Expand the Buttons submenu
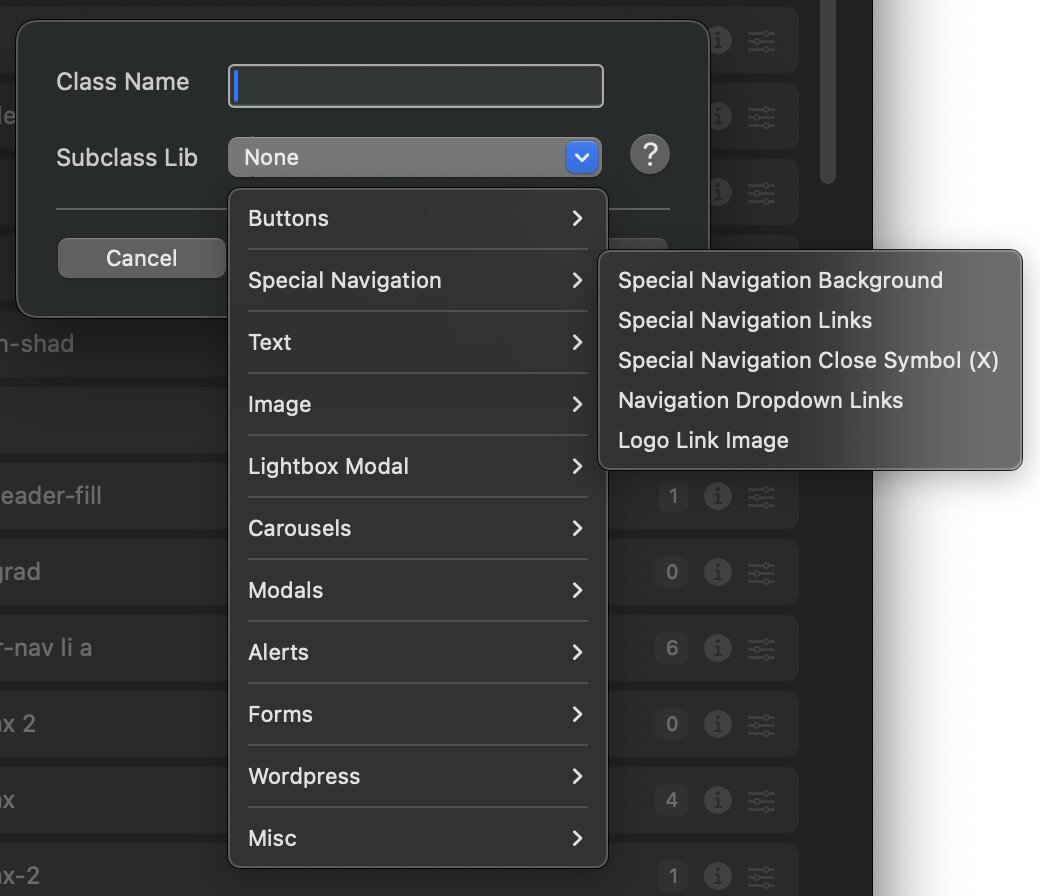 point(416,218)
